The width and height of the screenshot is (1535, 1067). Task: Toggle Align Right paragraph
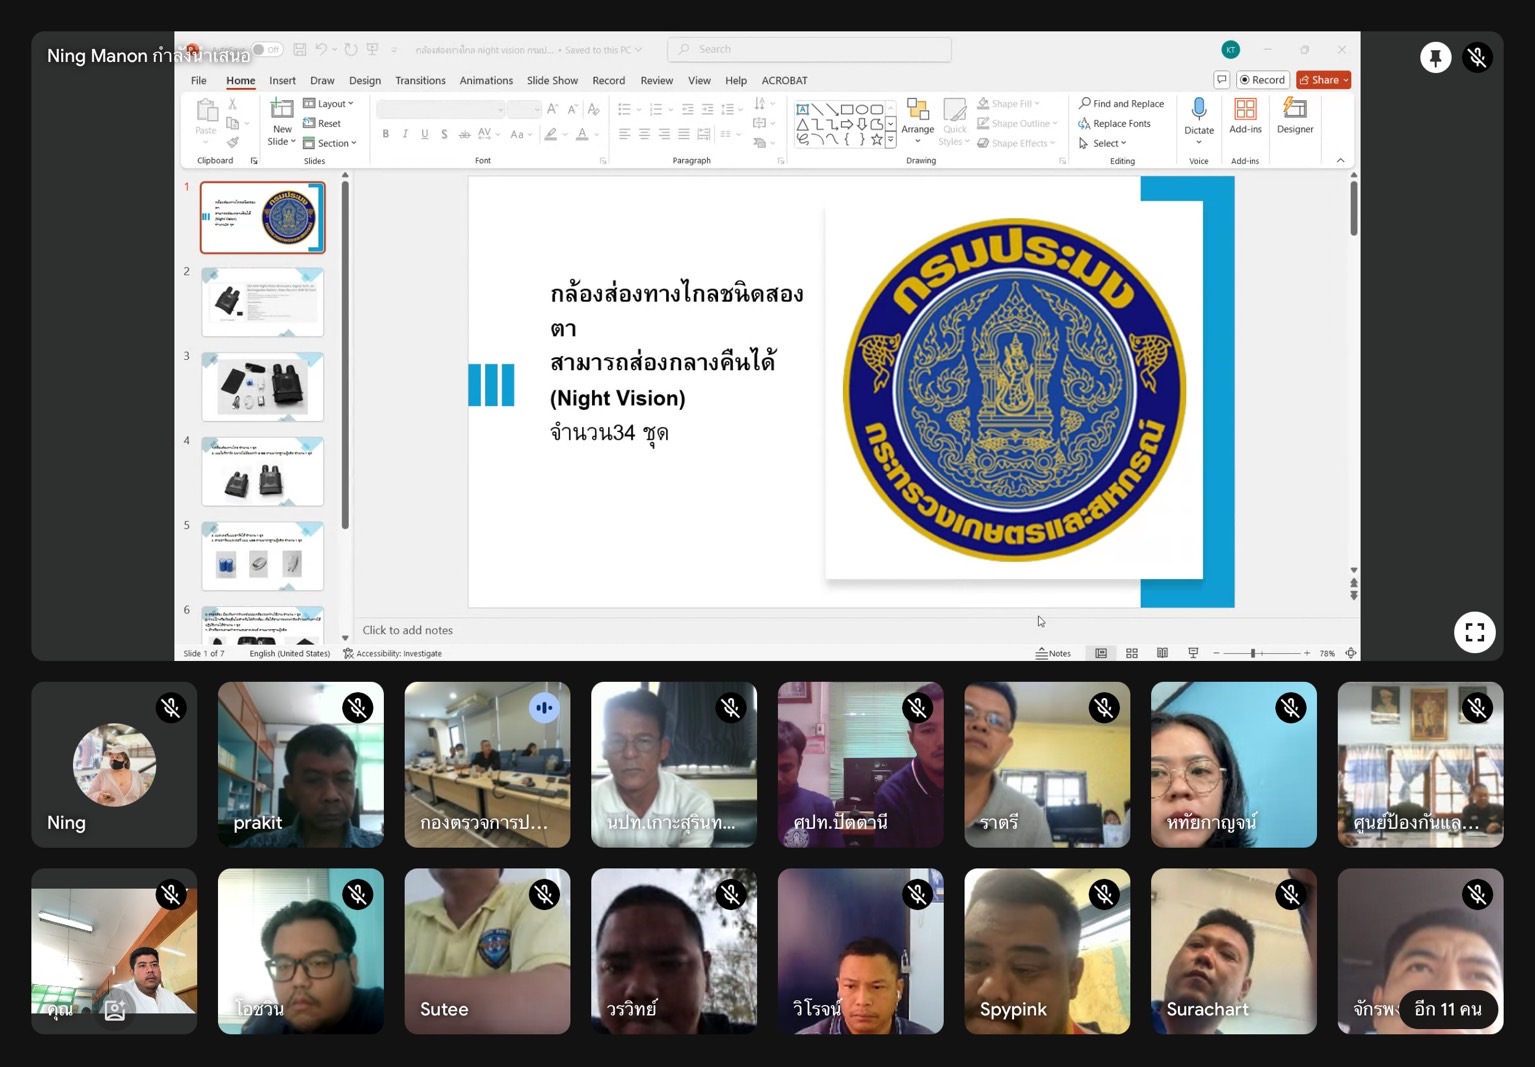(x=664, y=134)
